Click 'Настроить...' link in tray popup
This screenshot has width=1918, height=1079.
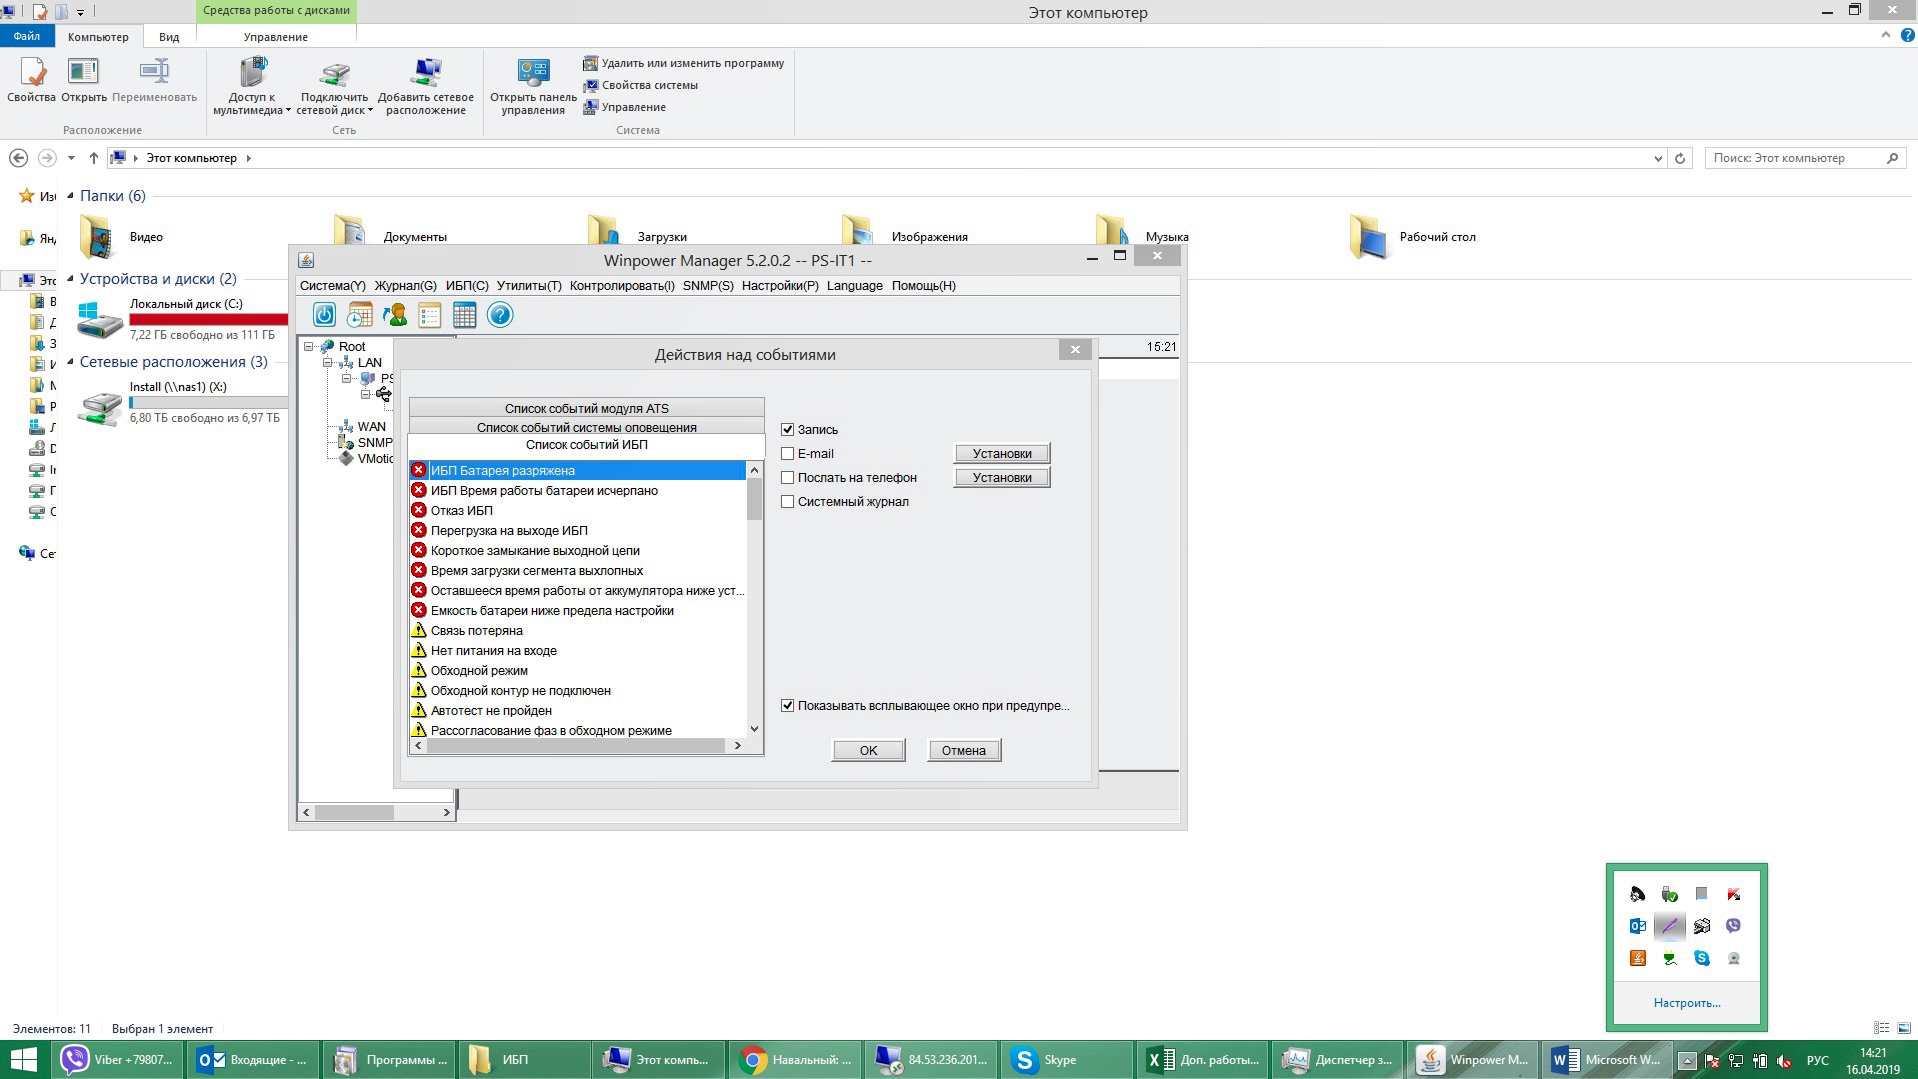coord(1687,1003)
